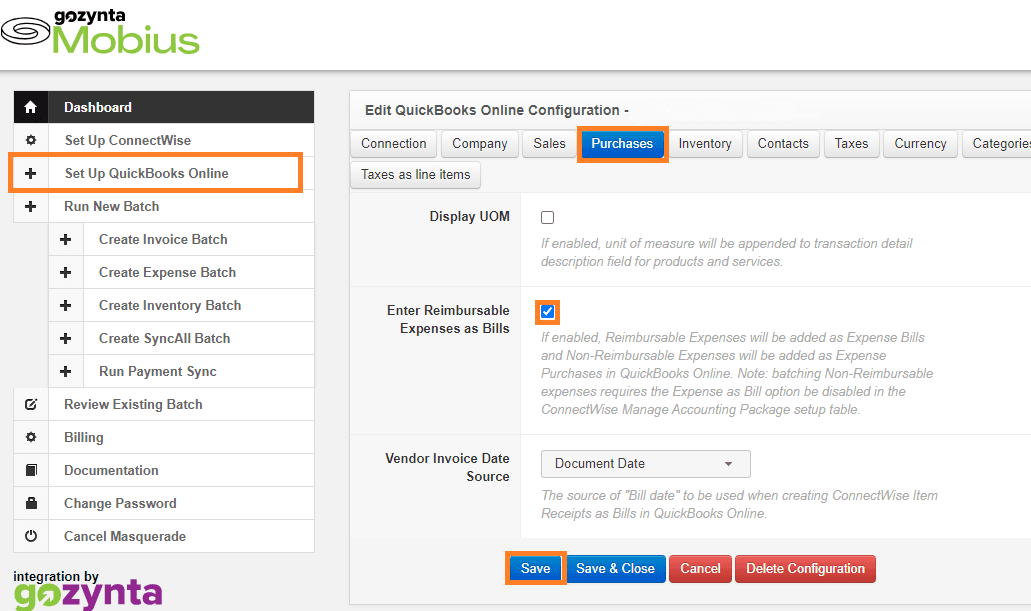Screen dimensions: 1031x611
Task: Uncheck Enter Reimbursable Expenses as Bills
Action: pos(547,312)
